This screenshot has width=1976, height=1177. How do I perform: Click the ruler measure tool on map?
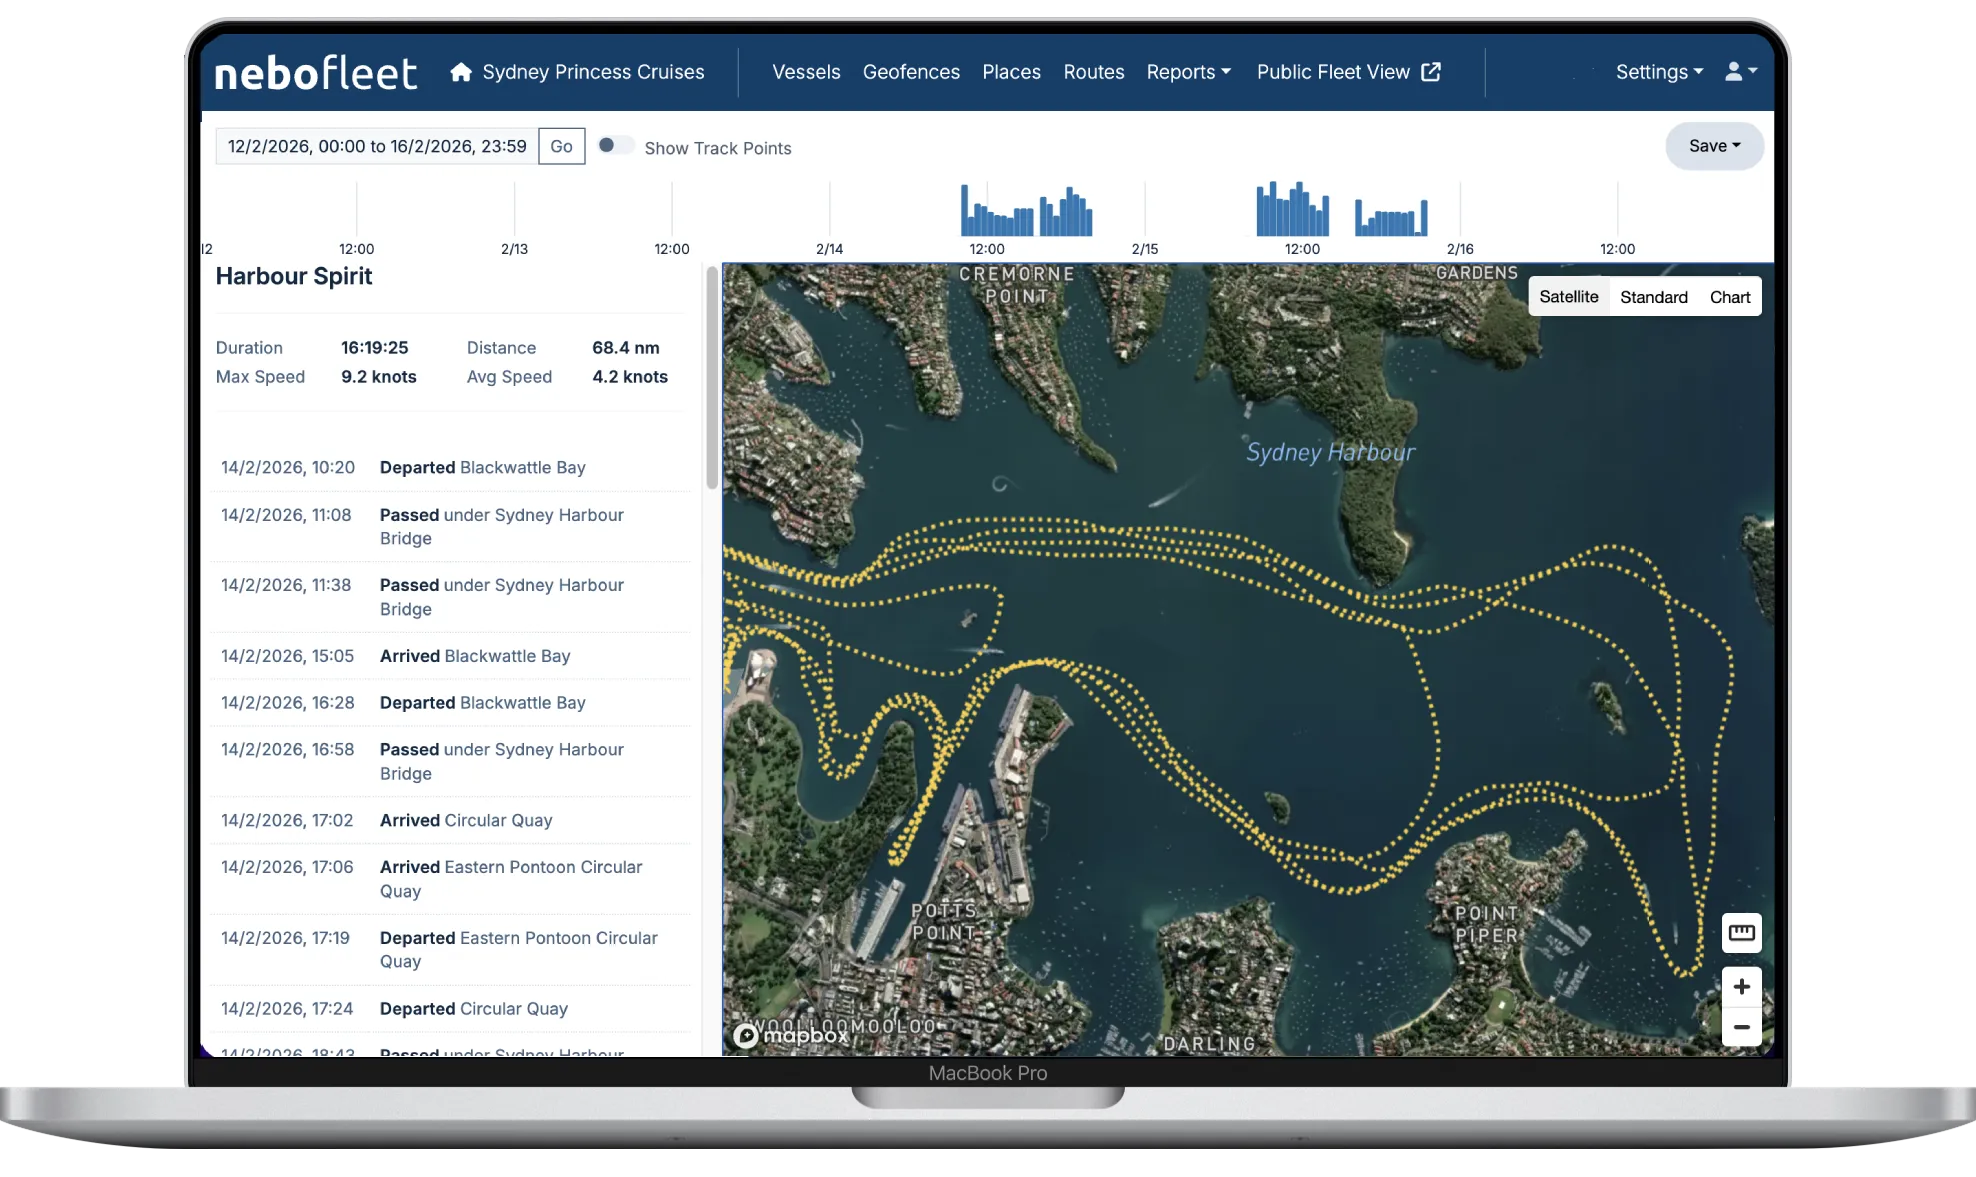pyautogui.click(x=1741, y=933)
